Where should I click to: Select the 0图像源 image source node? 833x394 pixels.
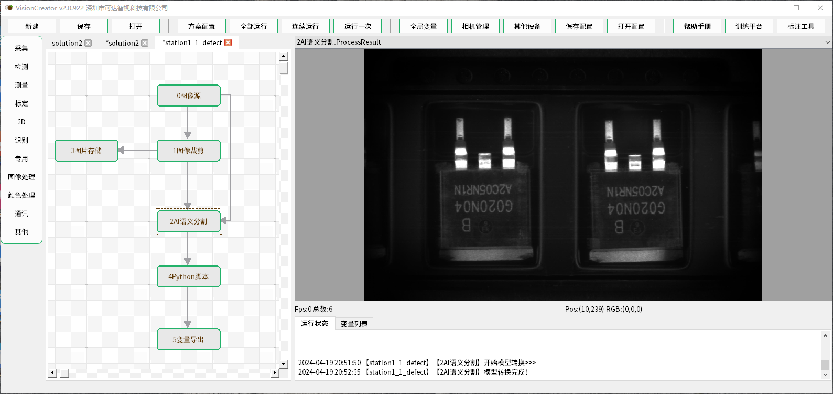coord(189,96)
